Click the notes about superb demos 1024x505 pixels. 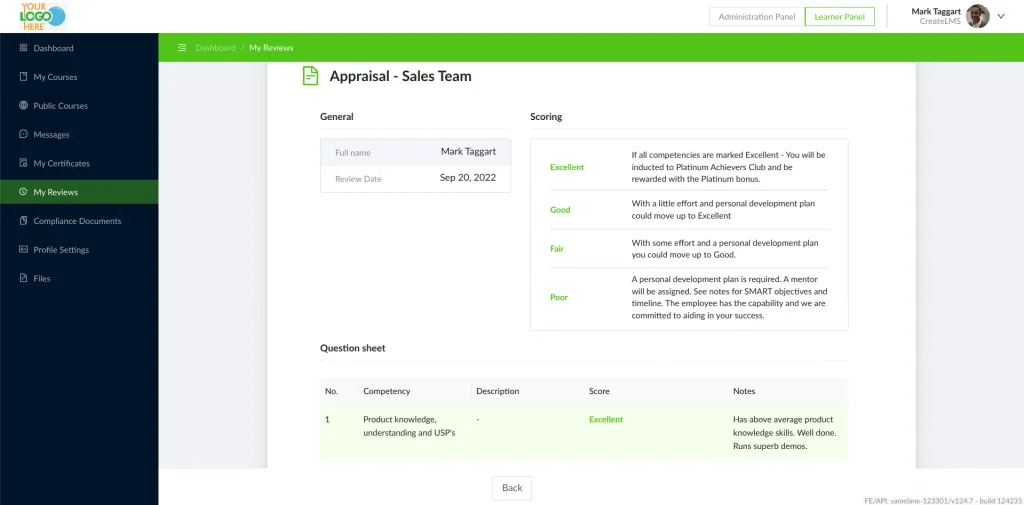tap(784, 432)
